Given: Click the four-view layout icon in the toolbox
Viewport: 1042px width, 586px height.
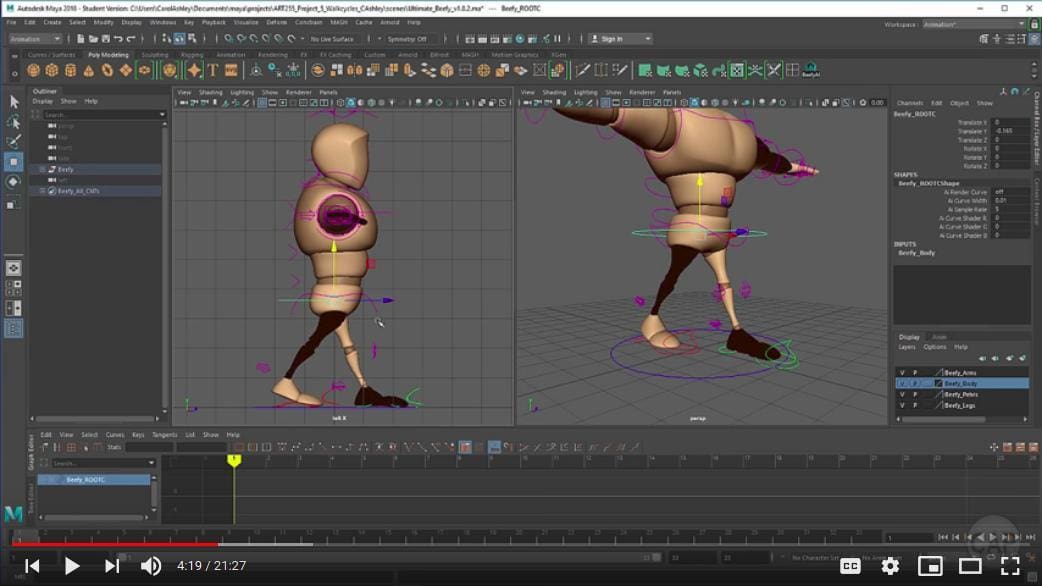Looking at the screenshot, I should pos(14,287).
